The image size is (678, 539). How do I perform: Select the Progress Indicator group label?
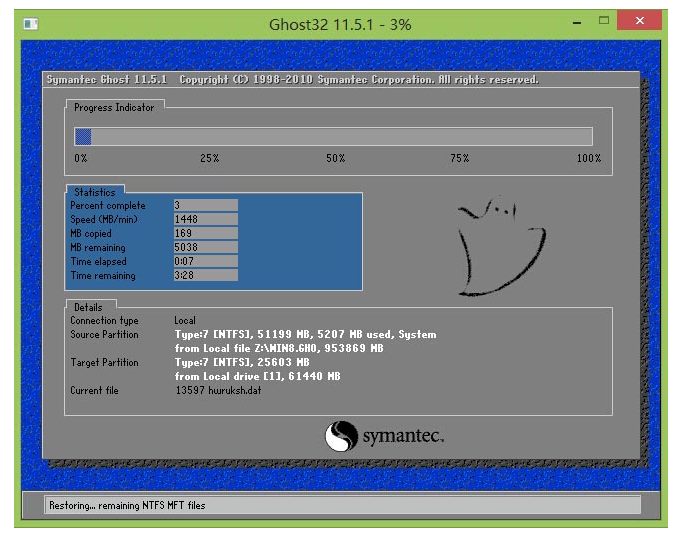(114, 108)
